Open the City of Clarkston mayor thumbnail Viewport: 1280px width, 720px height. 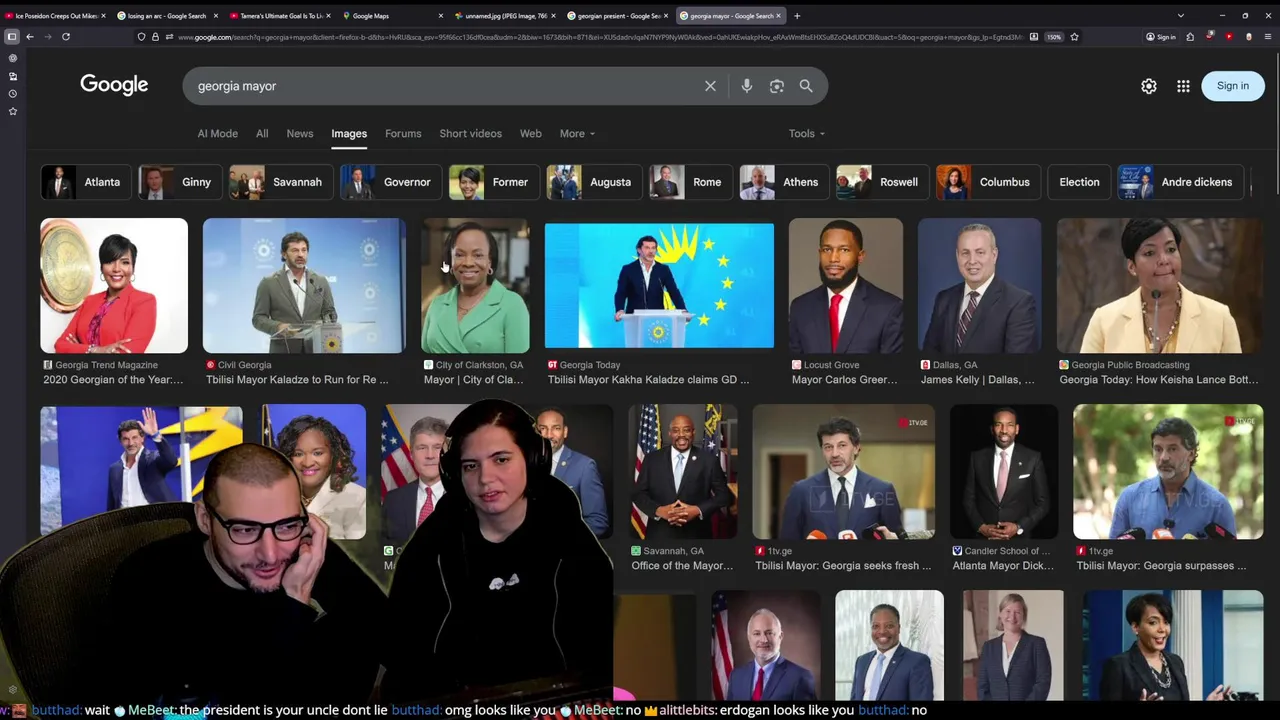point(475,285)
